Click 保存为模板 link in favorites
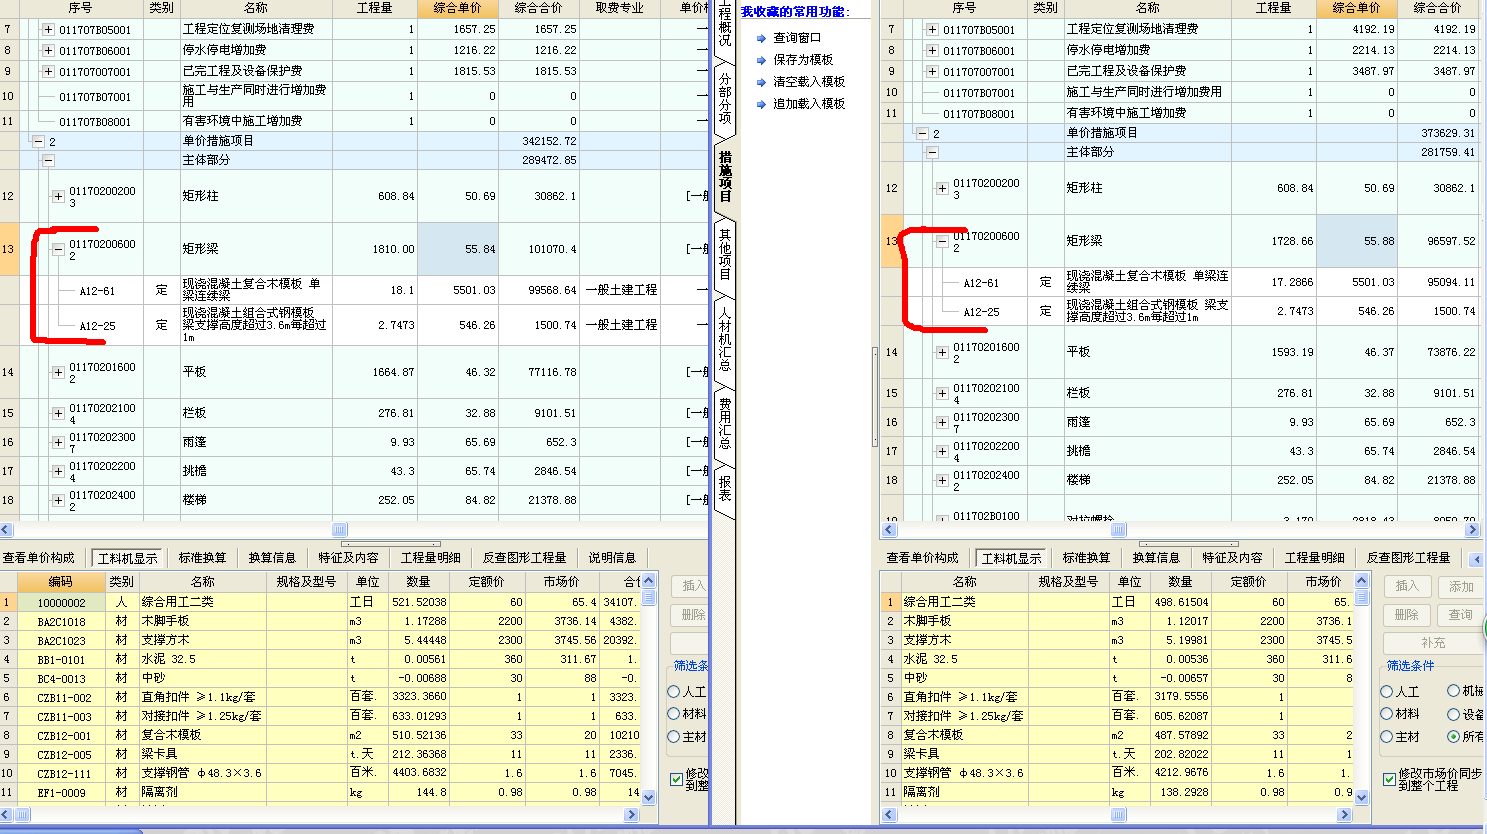 click(x=803, y=60)
